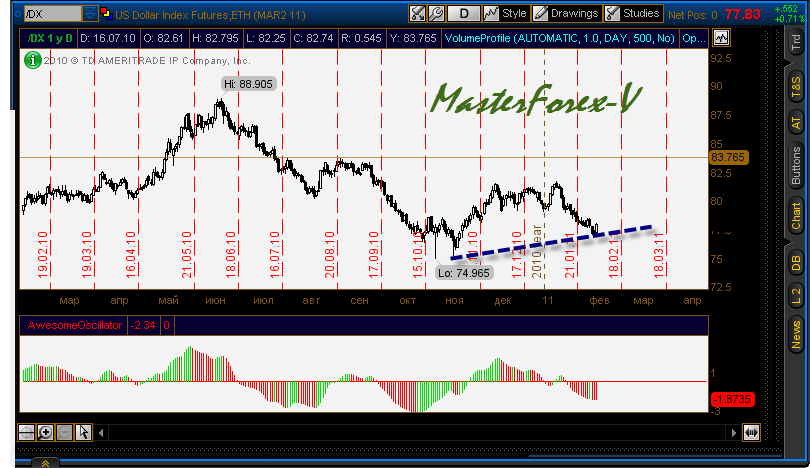Open the AT side tab
810x468 pixels.
coord(796,123)
